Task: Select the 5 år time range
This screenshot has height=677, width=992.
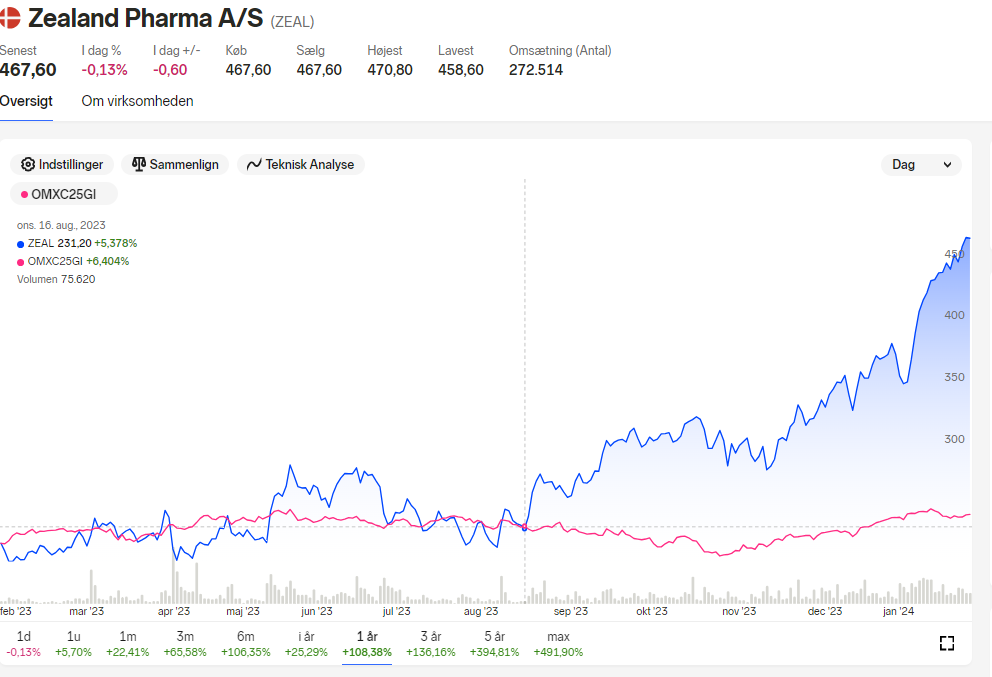Action: point(494,643)
